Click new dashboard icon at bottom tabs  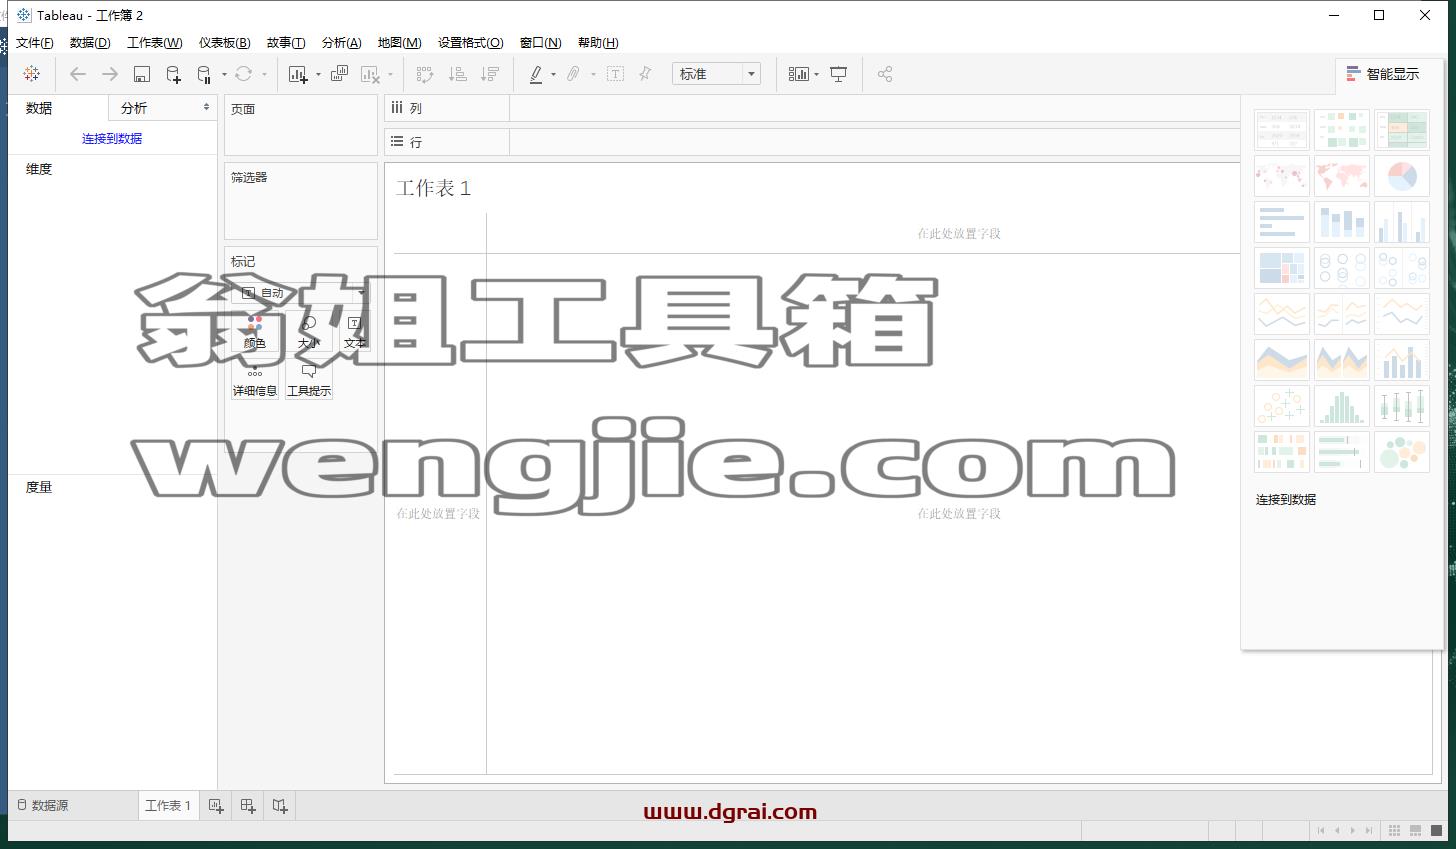click(x=248, y=806)
